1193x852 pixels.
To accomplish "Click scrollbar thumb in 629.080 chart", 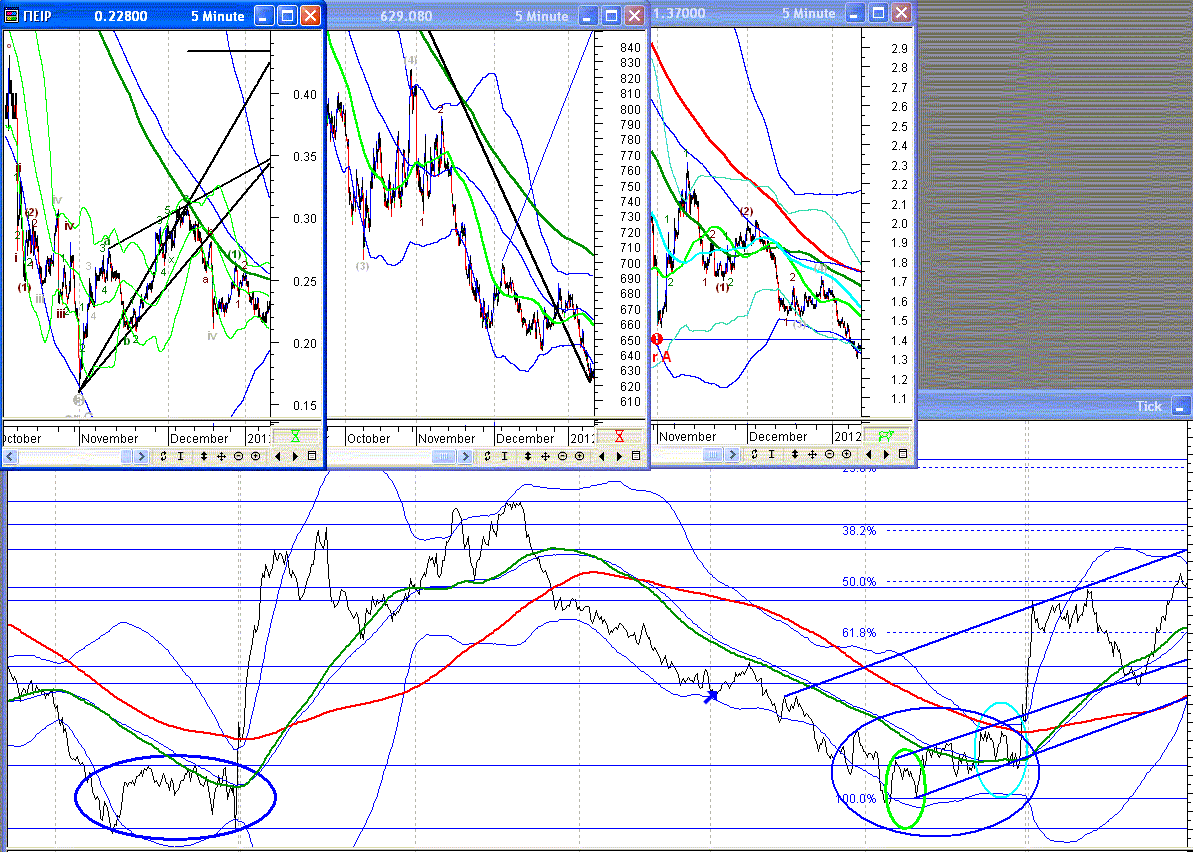I will 444,456.
